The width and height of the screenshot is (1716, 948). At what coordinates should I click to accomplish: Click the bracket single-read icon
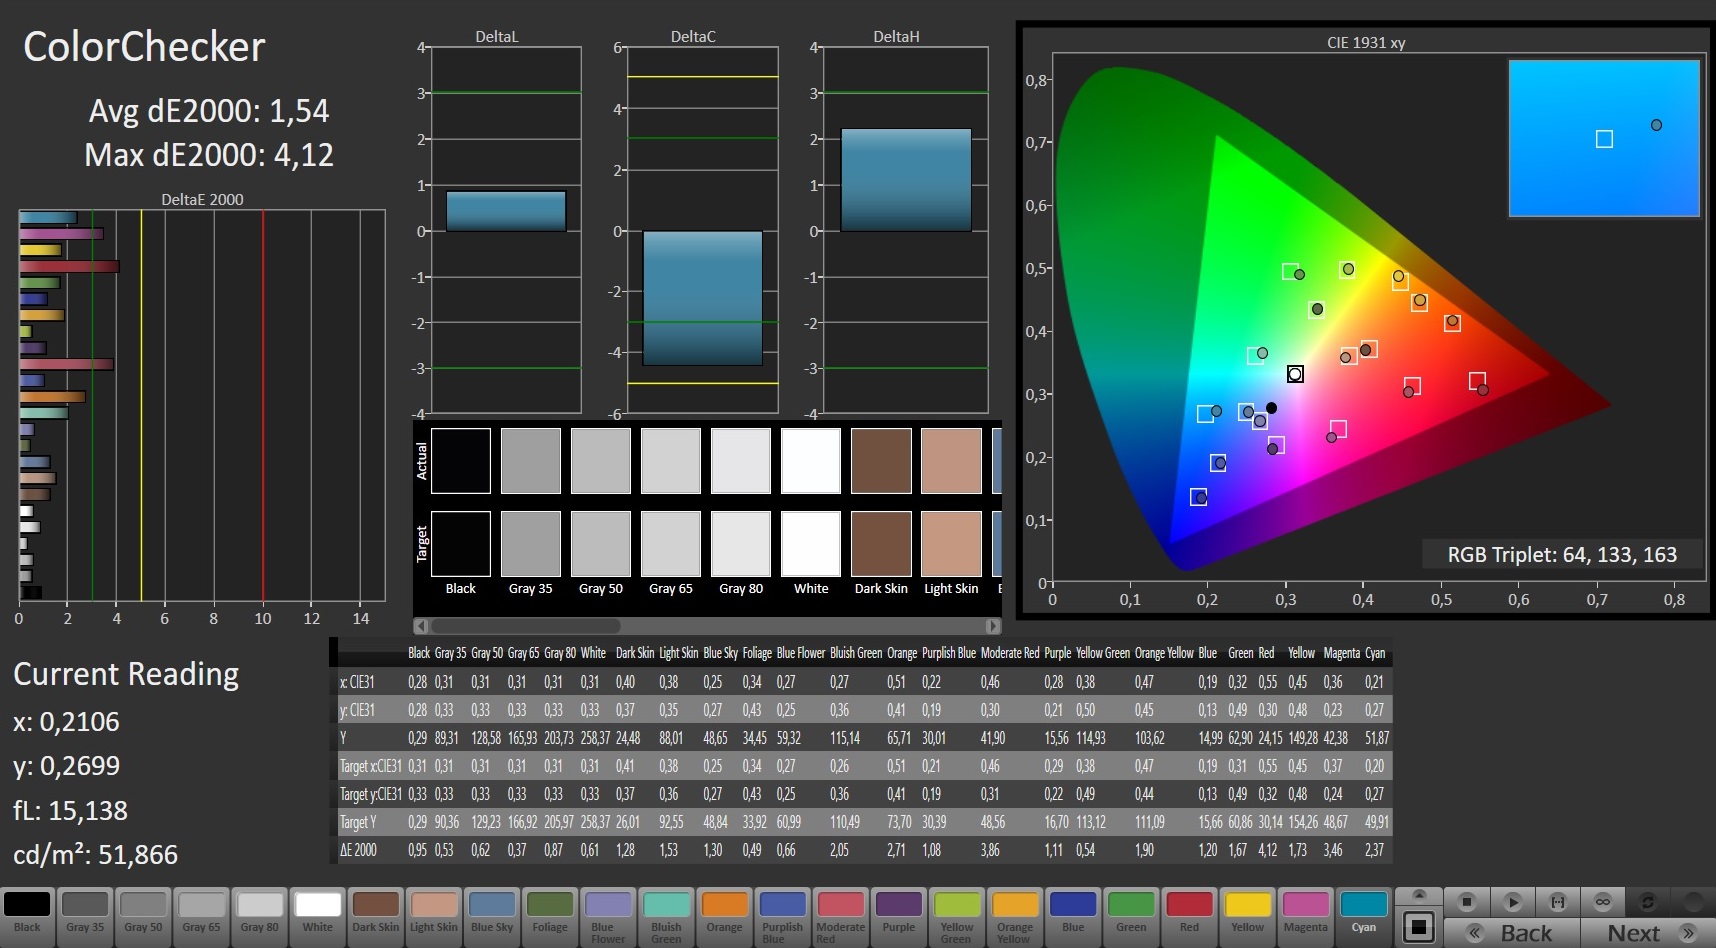click(1558, 902)
